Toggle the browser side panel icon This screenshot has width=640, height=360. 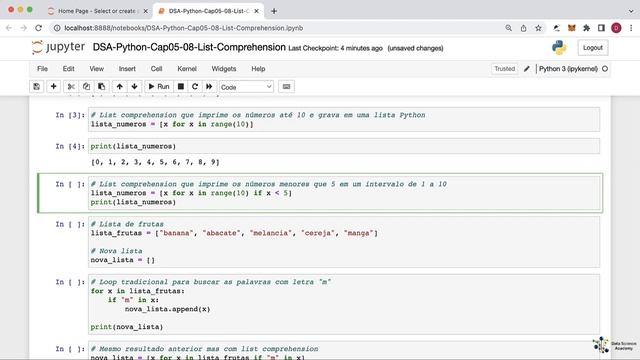coord(601,28)
